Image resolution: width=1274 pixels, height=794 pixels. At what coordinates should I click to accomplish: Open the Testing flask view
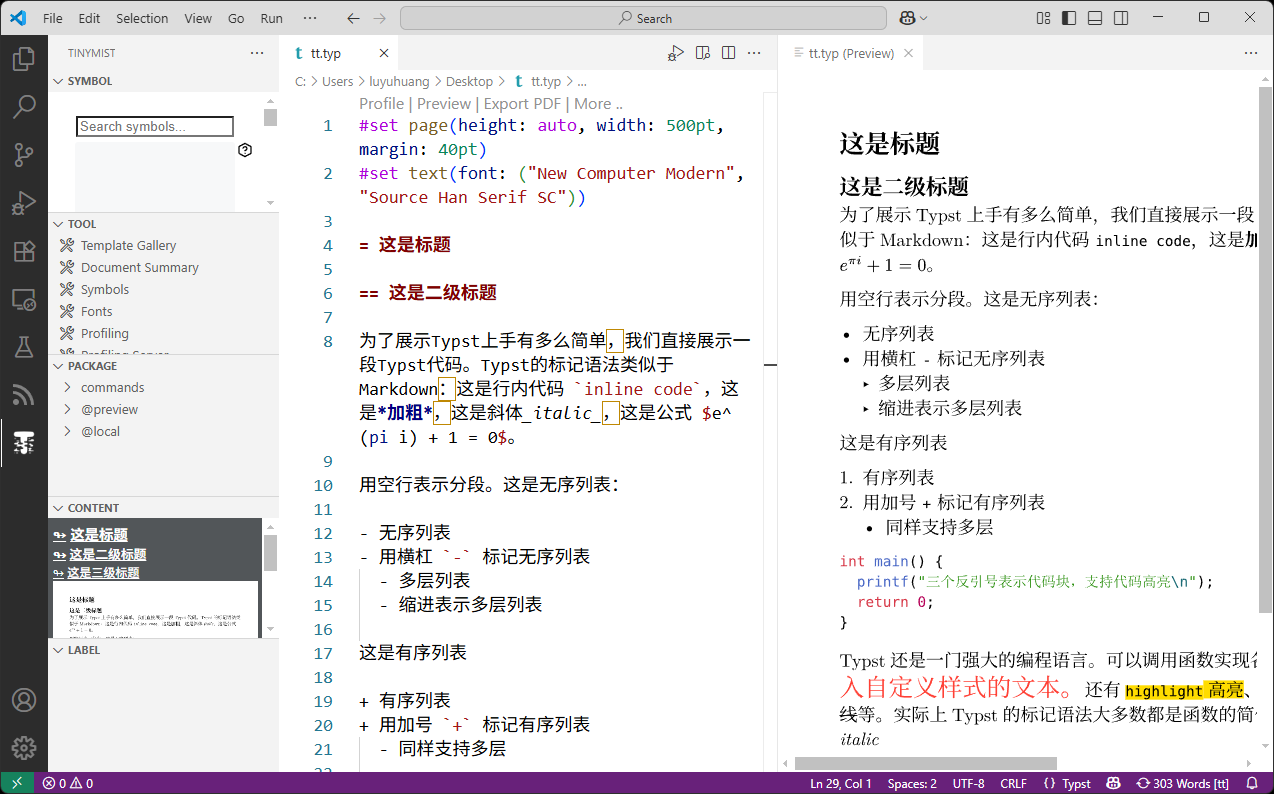[24, 347]
